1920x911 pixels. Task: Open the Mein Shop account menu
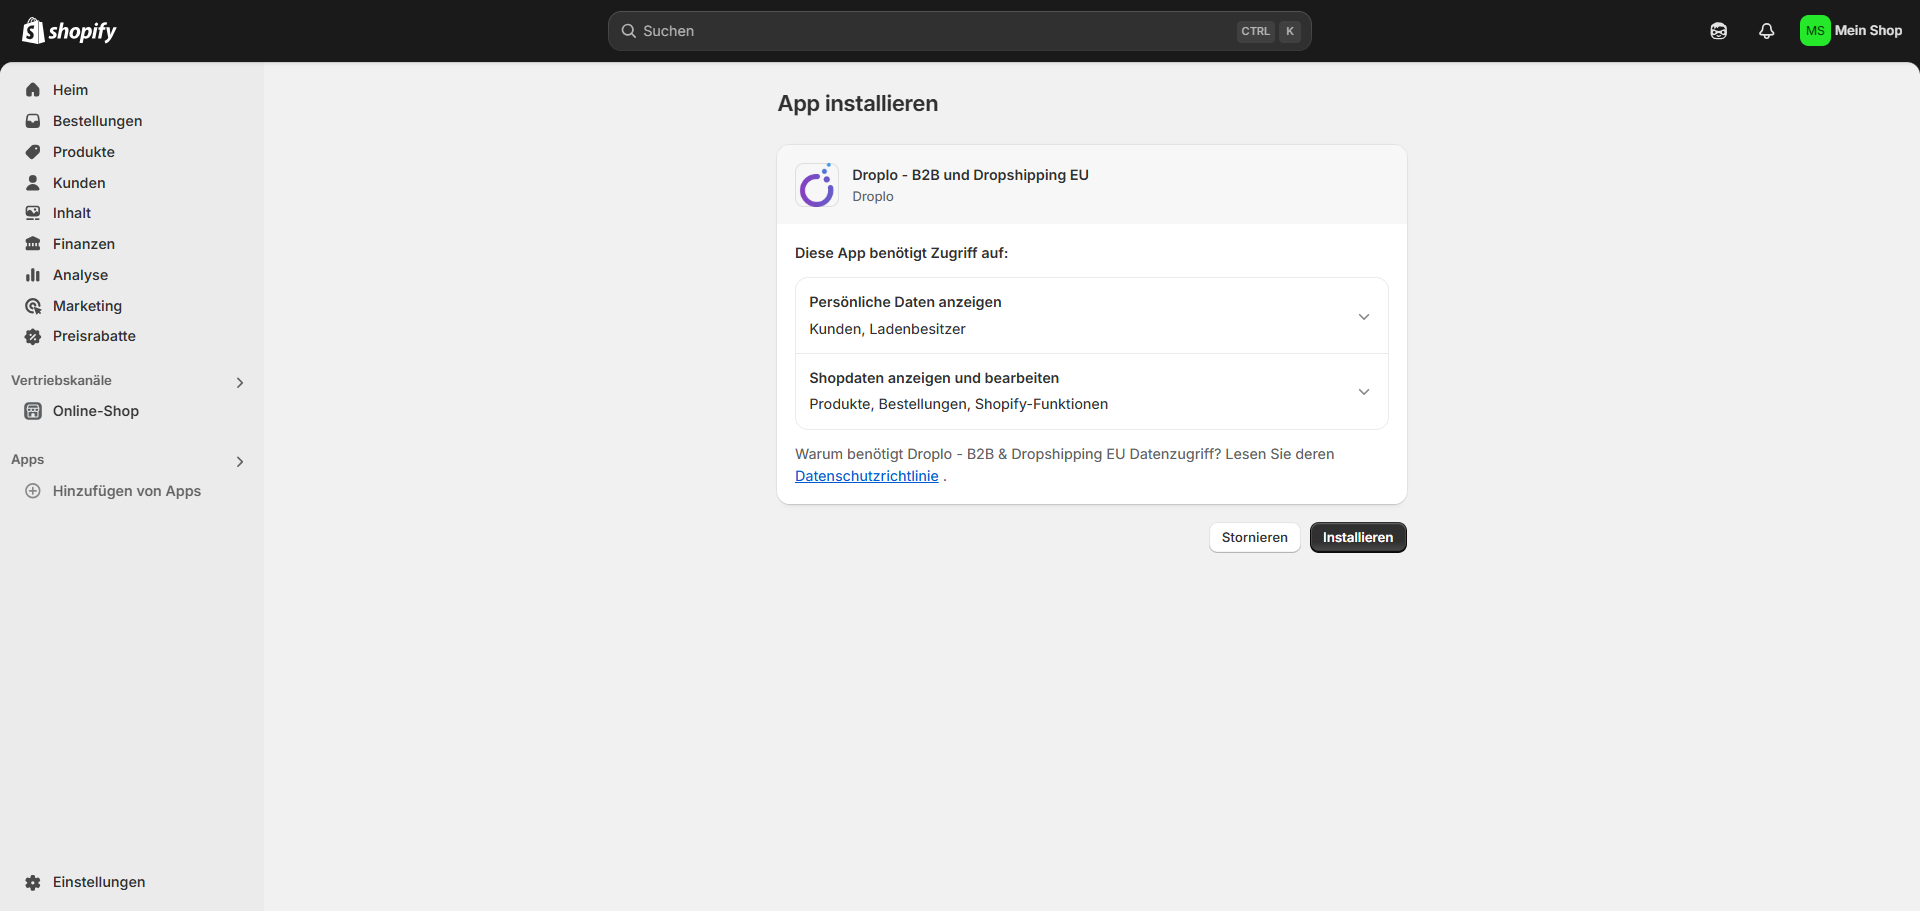[1852, 31]
